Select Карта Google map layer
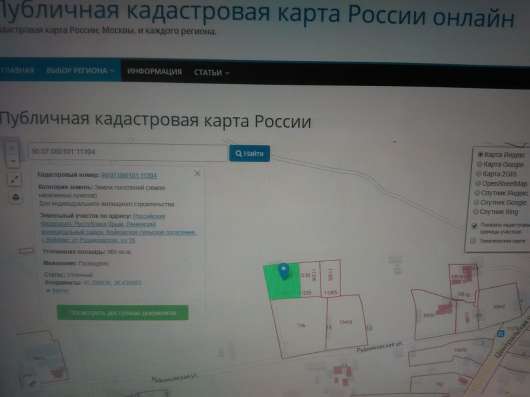Viewport: 530px width, 397px height. coord(501,164)
